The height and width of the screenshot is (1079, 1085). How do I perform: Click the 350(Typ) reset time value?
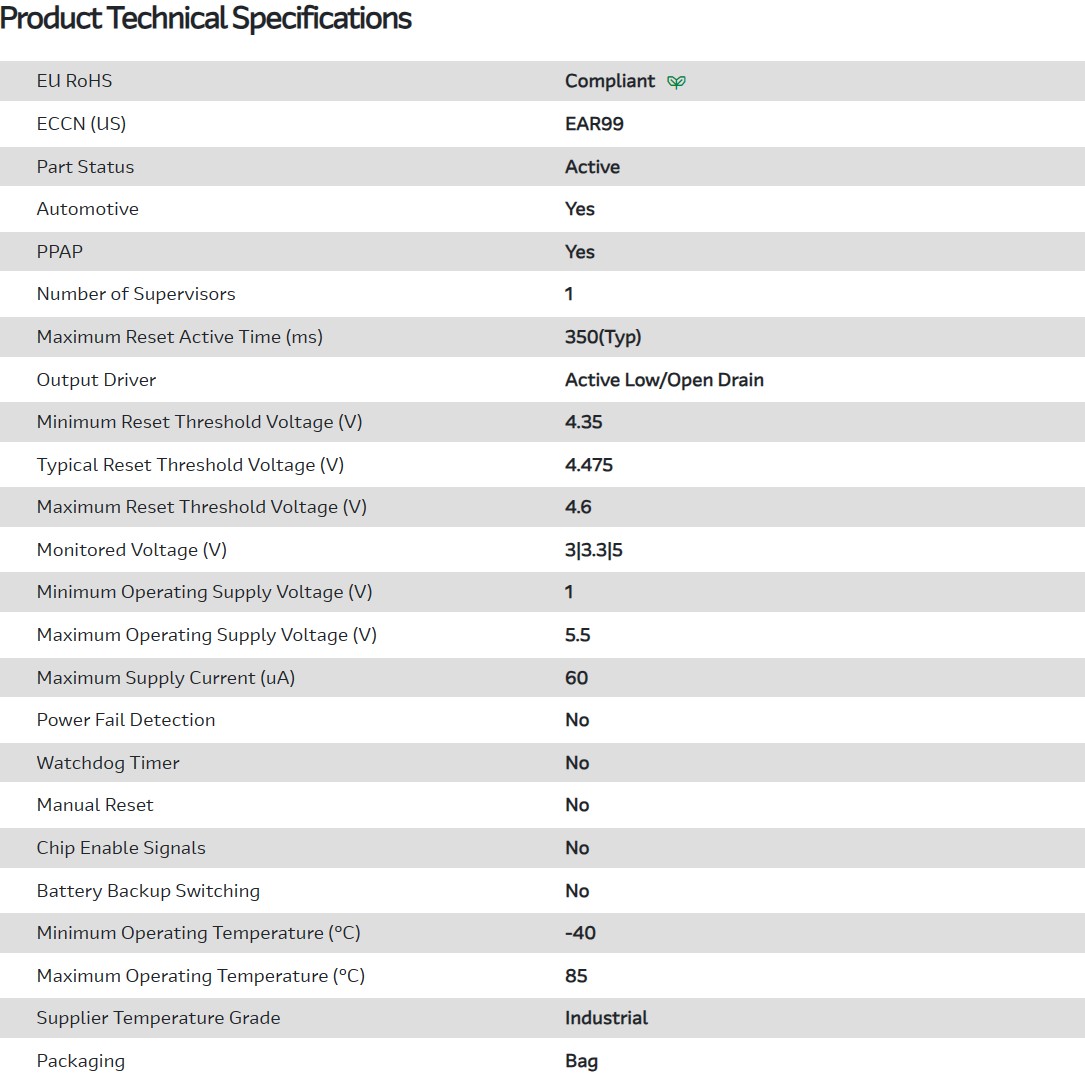coord(603,337)
